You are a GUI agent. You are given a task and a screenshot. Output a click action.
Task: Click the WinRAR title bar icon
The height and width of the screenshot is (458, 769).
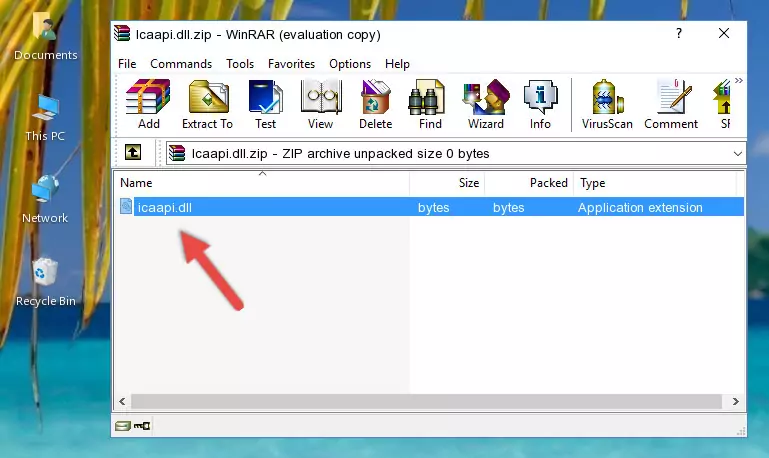(x=122, y=33)
